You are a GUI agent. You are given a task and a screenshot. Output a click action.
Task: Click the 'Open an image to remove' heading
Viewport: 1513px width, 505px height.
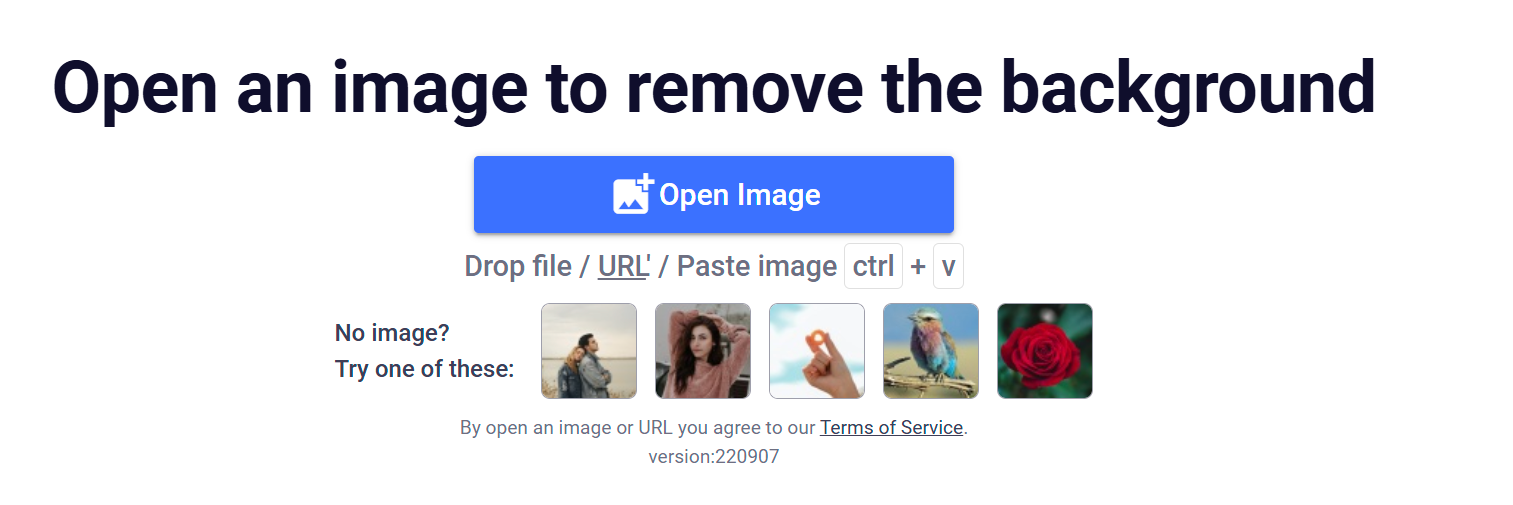[x=457, y=88]
